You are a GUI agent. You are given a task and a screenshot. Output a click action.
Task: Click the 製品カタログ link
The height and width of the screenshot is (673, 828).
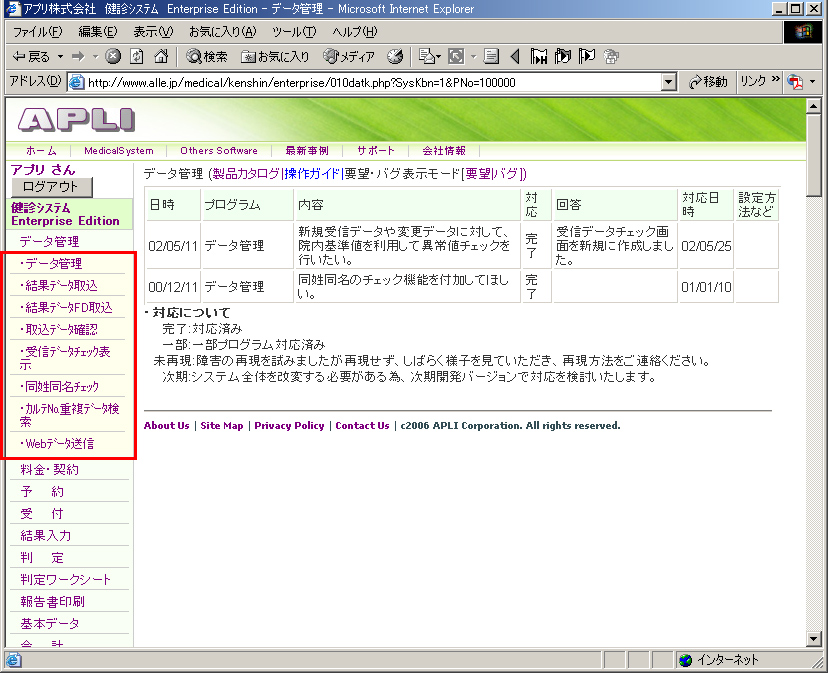click(246, 174)
